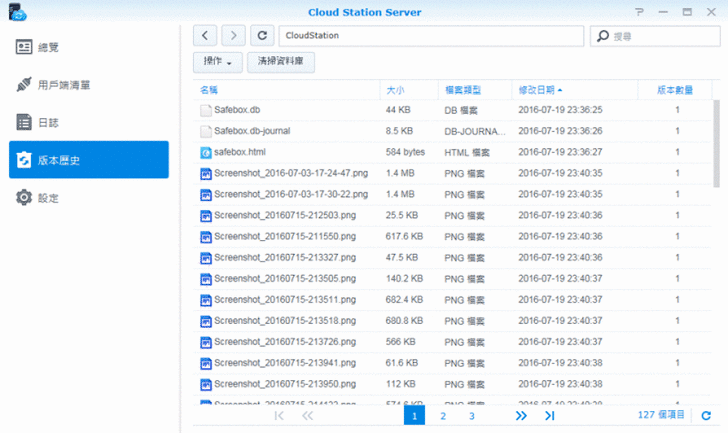The height and width of the screenshot is (433, 728).
Task: Sort by 名稱 column header
Action: coord(208,90)
